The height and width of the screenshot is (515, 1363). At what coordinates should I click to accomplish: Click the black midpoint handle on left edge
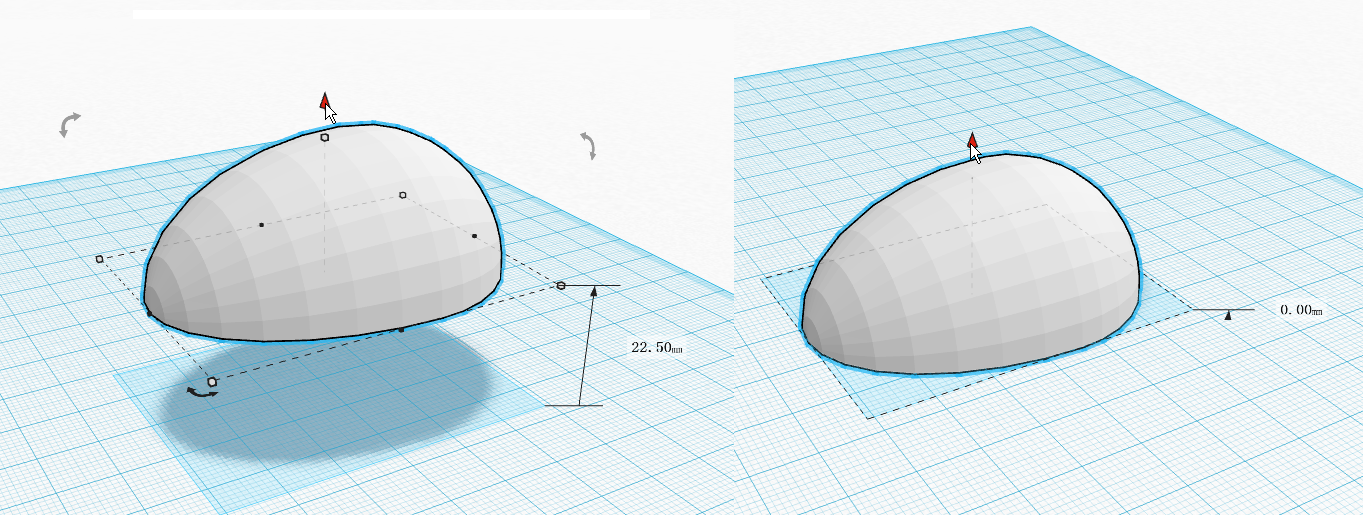pos(150,314)
